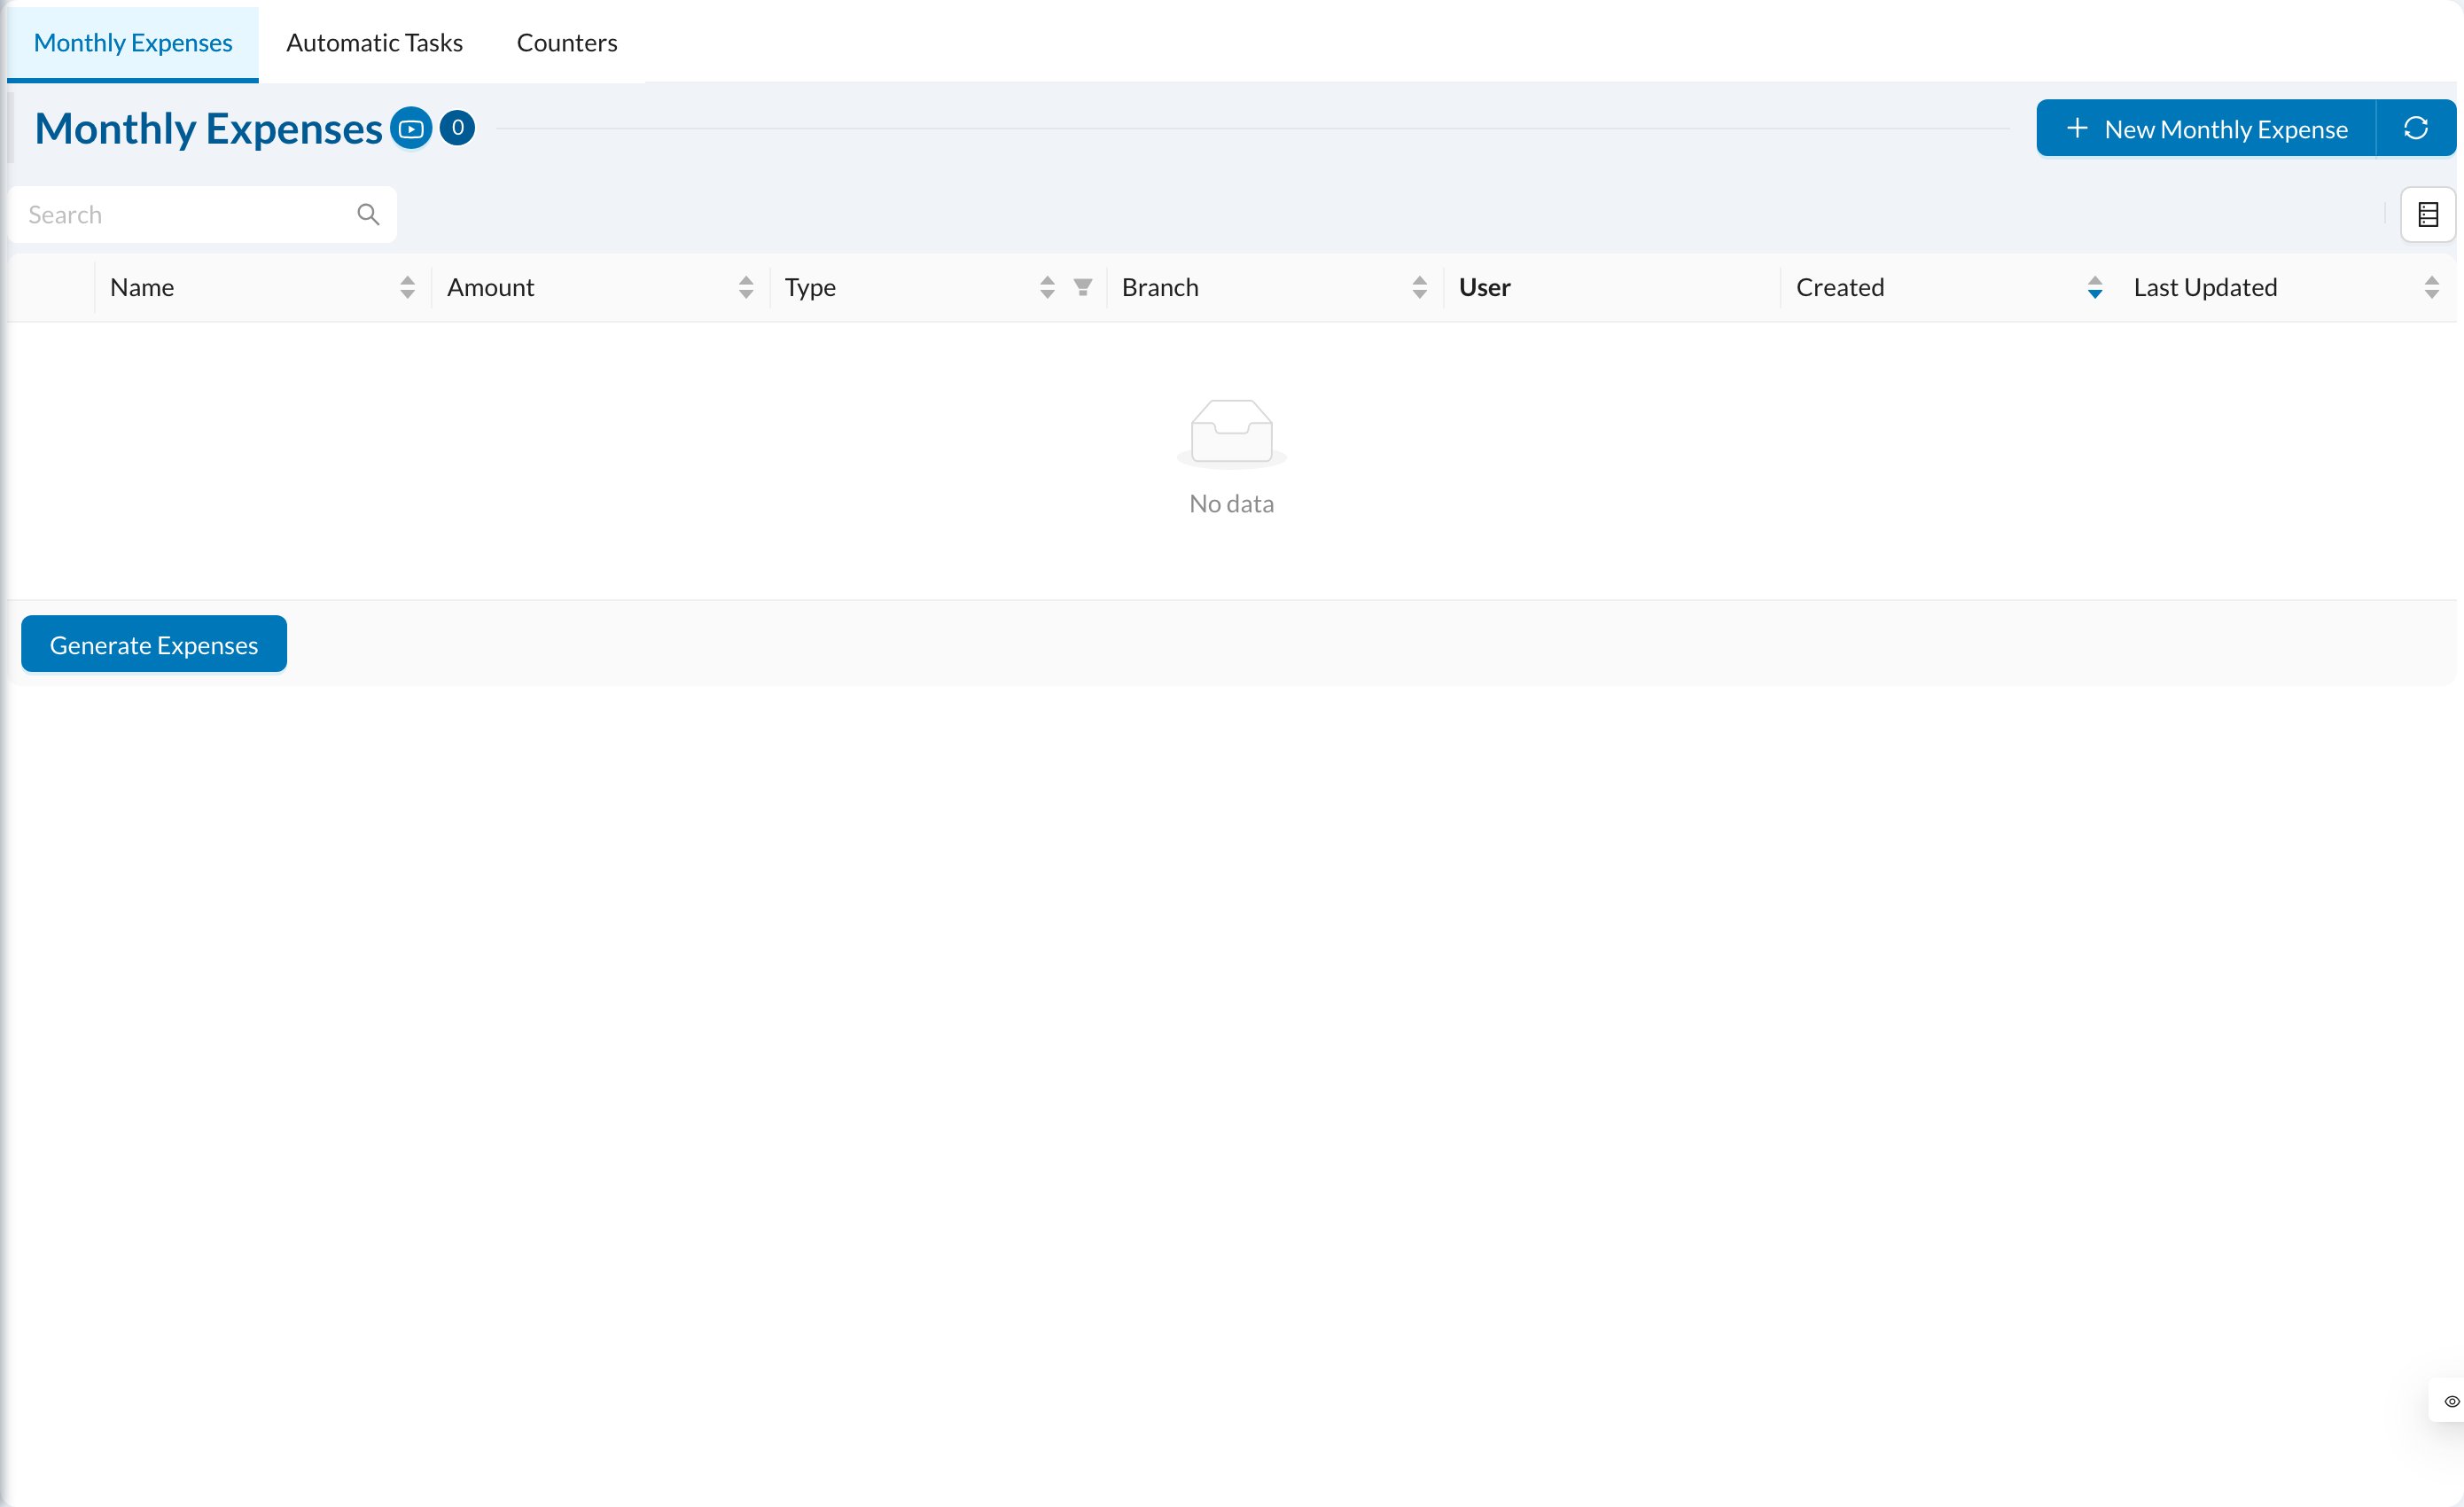The height and width of the screenshot is (1507, 2464).
Task: Sort the table by Amount column
Action: [746, 288]
